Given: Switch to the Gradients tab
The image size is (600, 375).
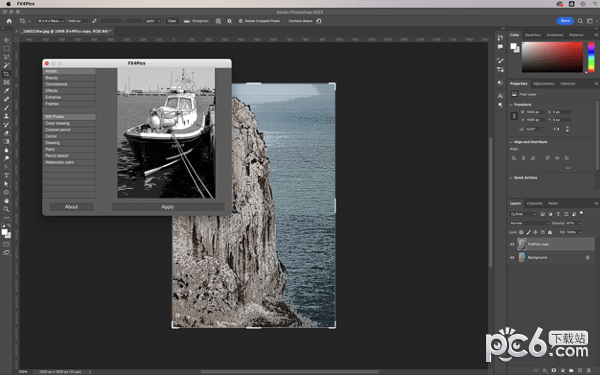Looking at the screenshot, I should click(x=555, y=35).
